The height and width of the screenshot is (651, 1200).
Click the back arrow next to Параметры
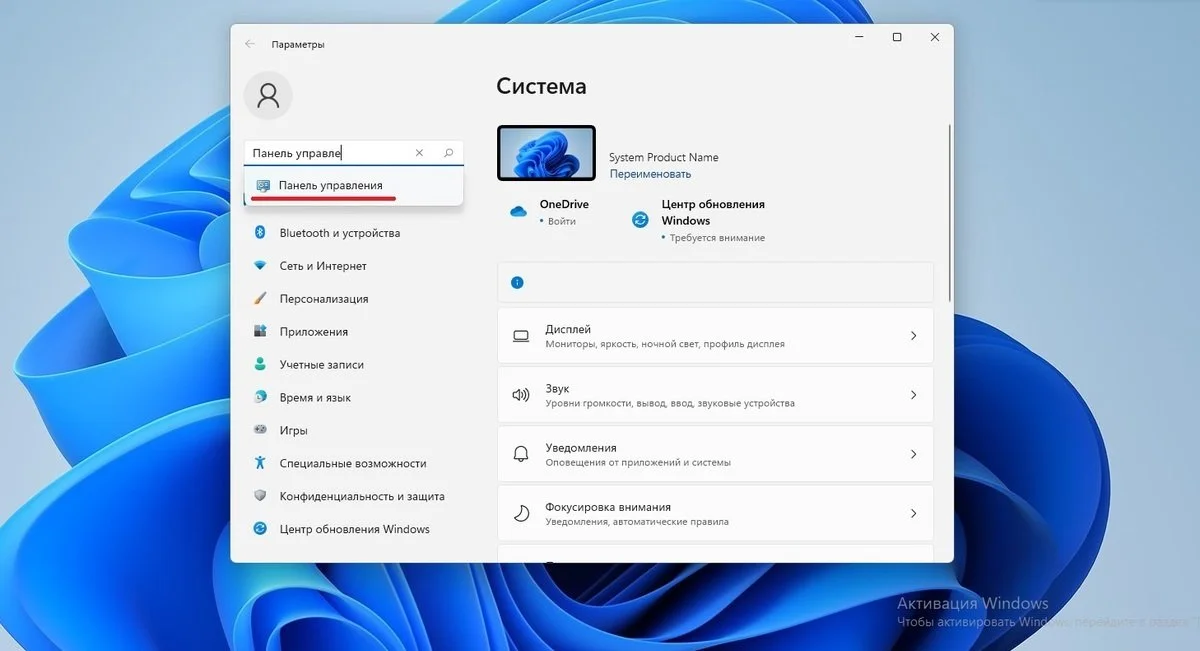coord(250,44)
